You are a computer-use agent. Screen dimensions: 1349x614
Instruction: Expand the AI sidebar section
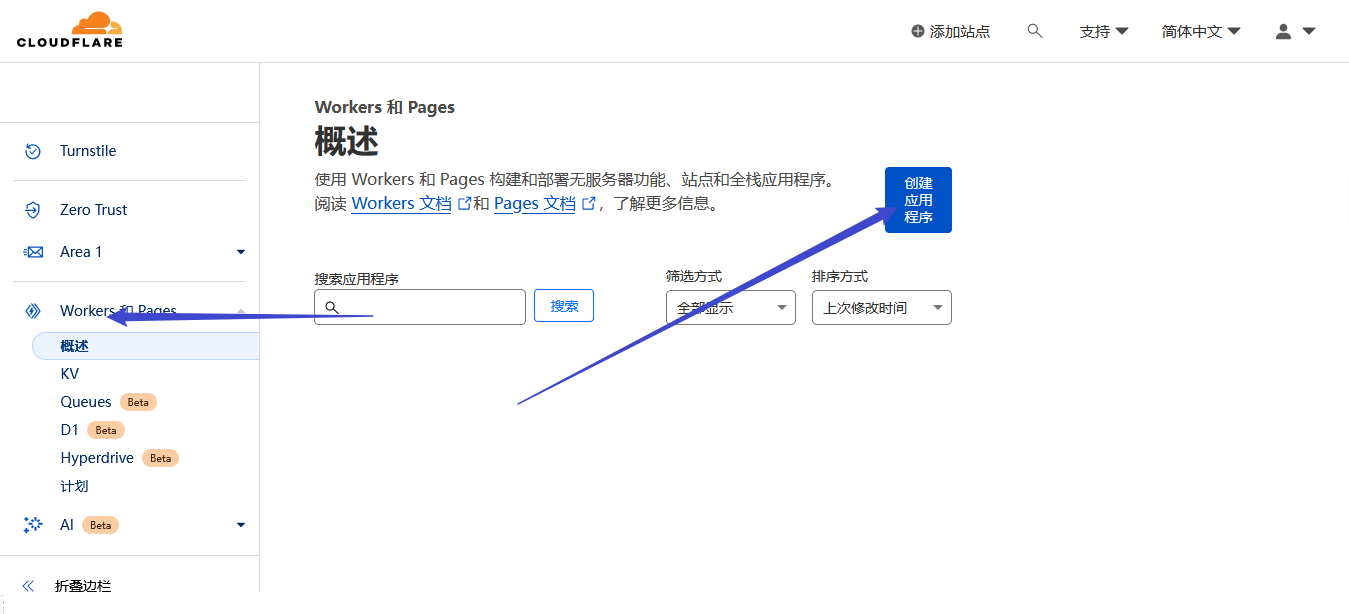(240, 524)
